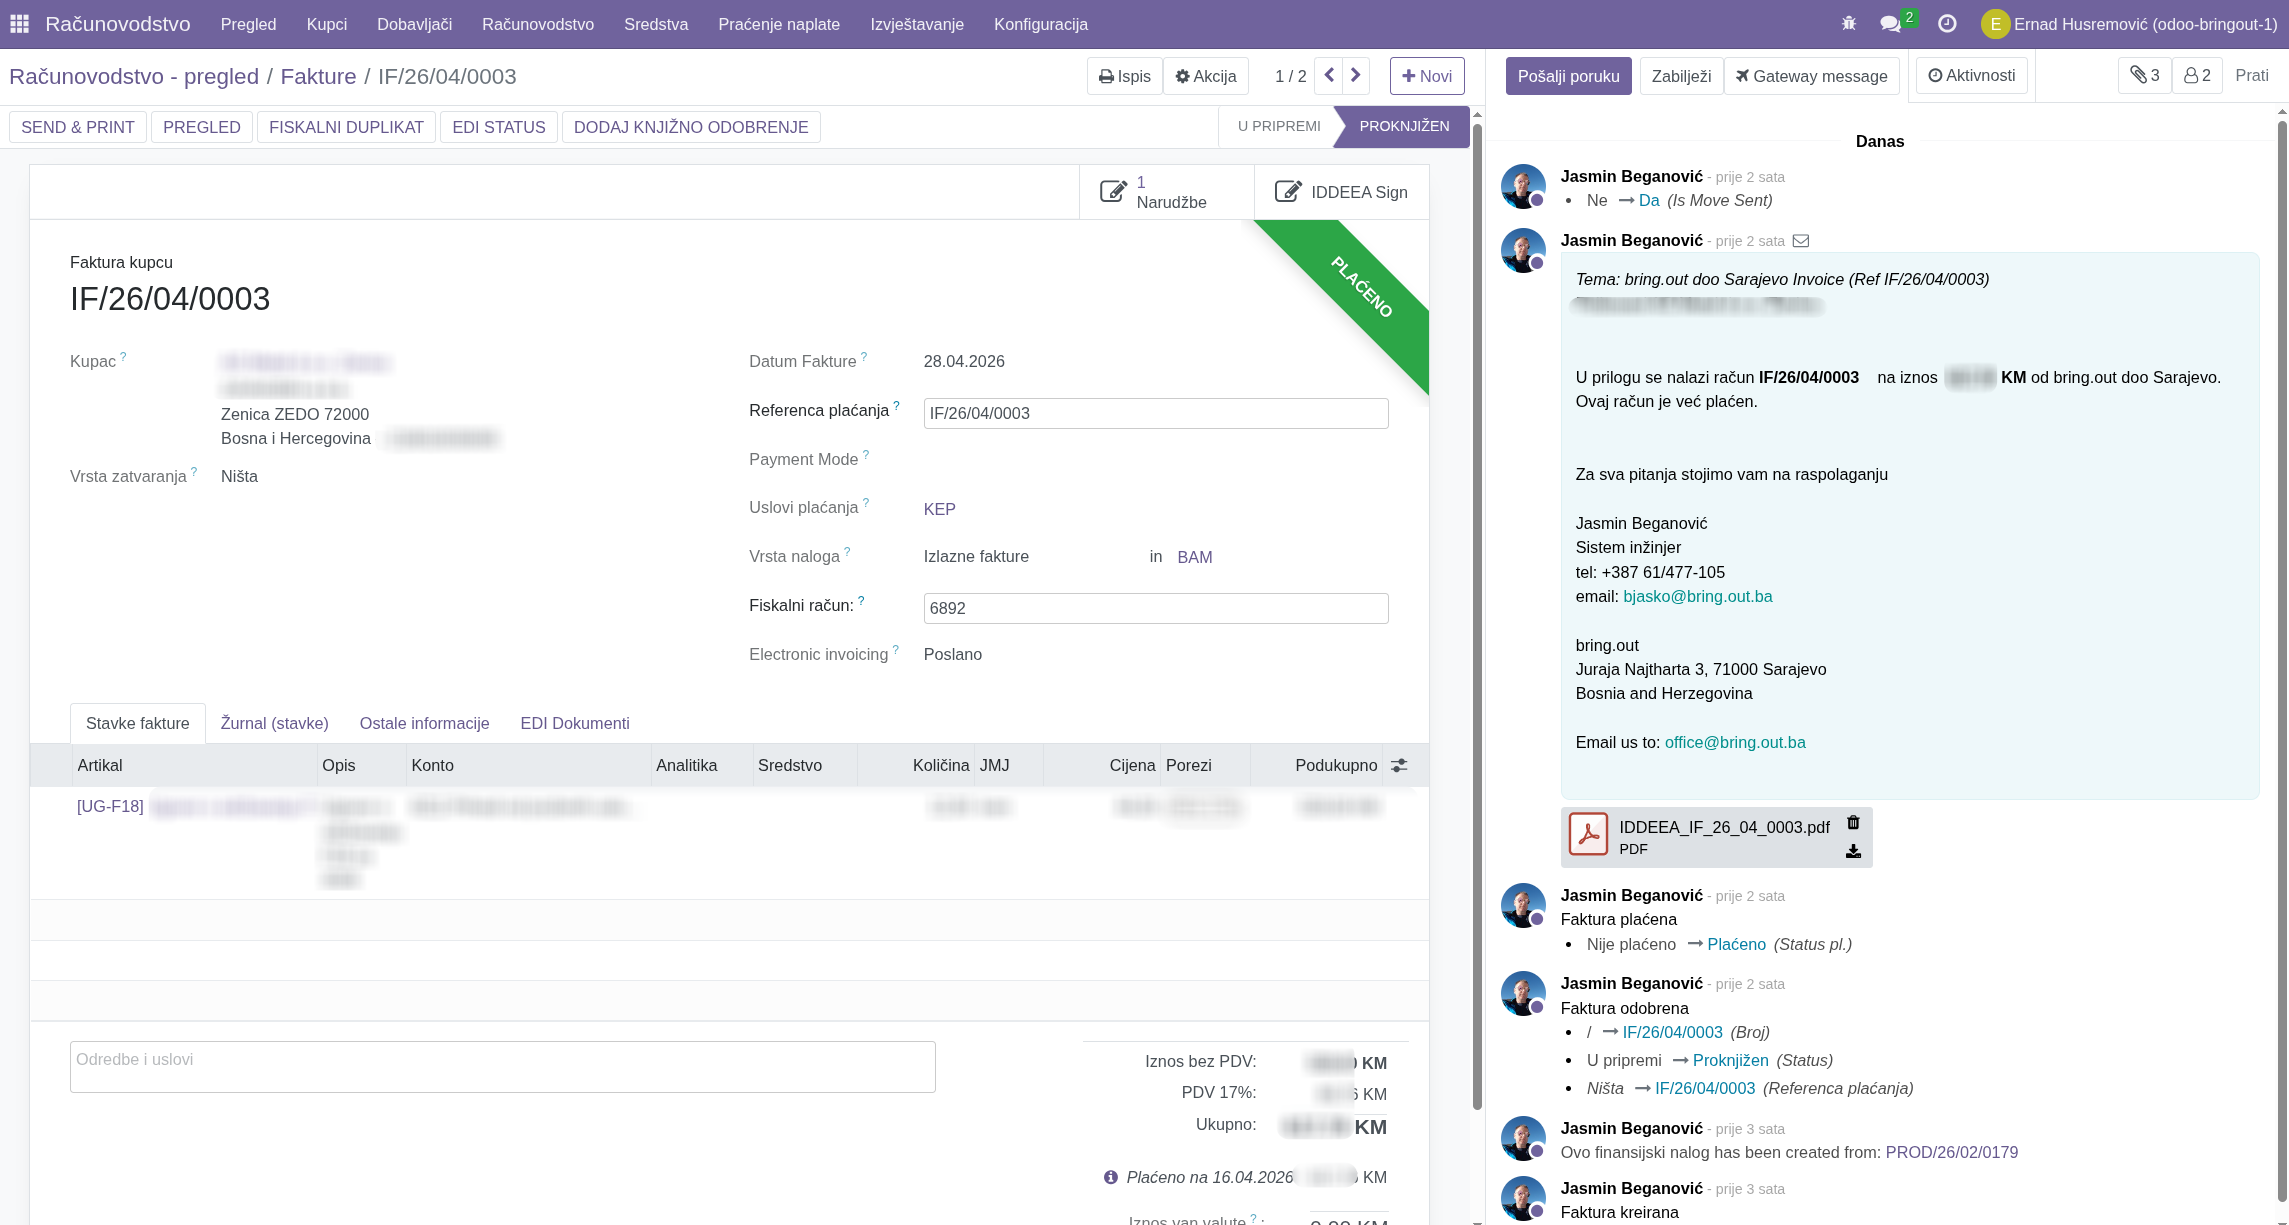Go to next record arrow
Screen dimensions: 2289x1225
1356,75
